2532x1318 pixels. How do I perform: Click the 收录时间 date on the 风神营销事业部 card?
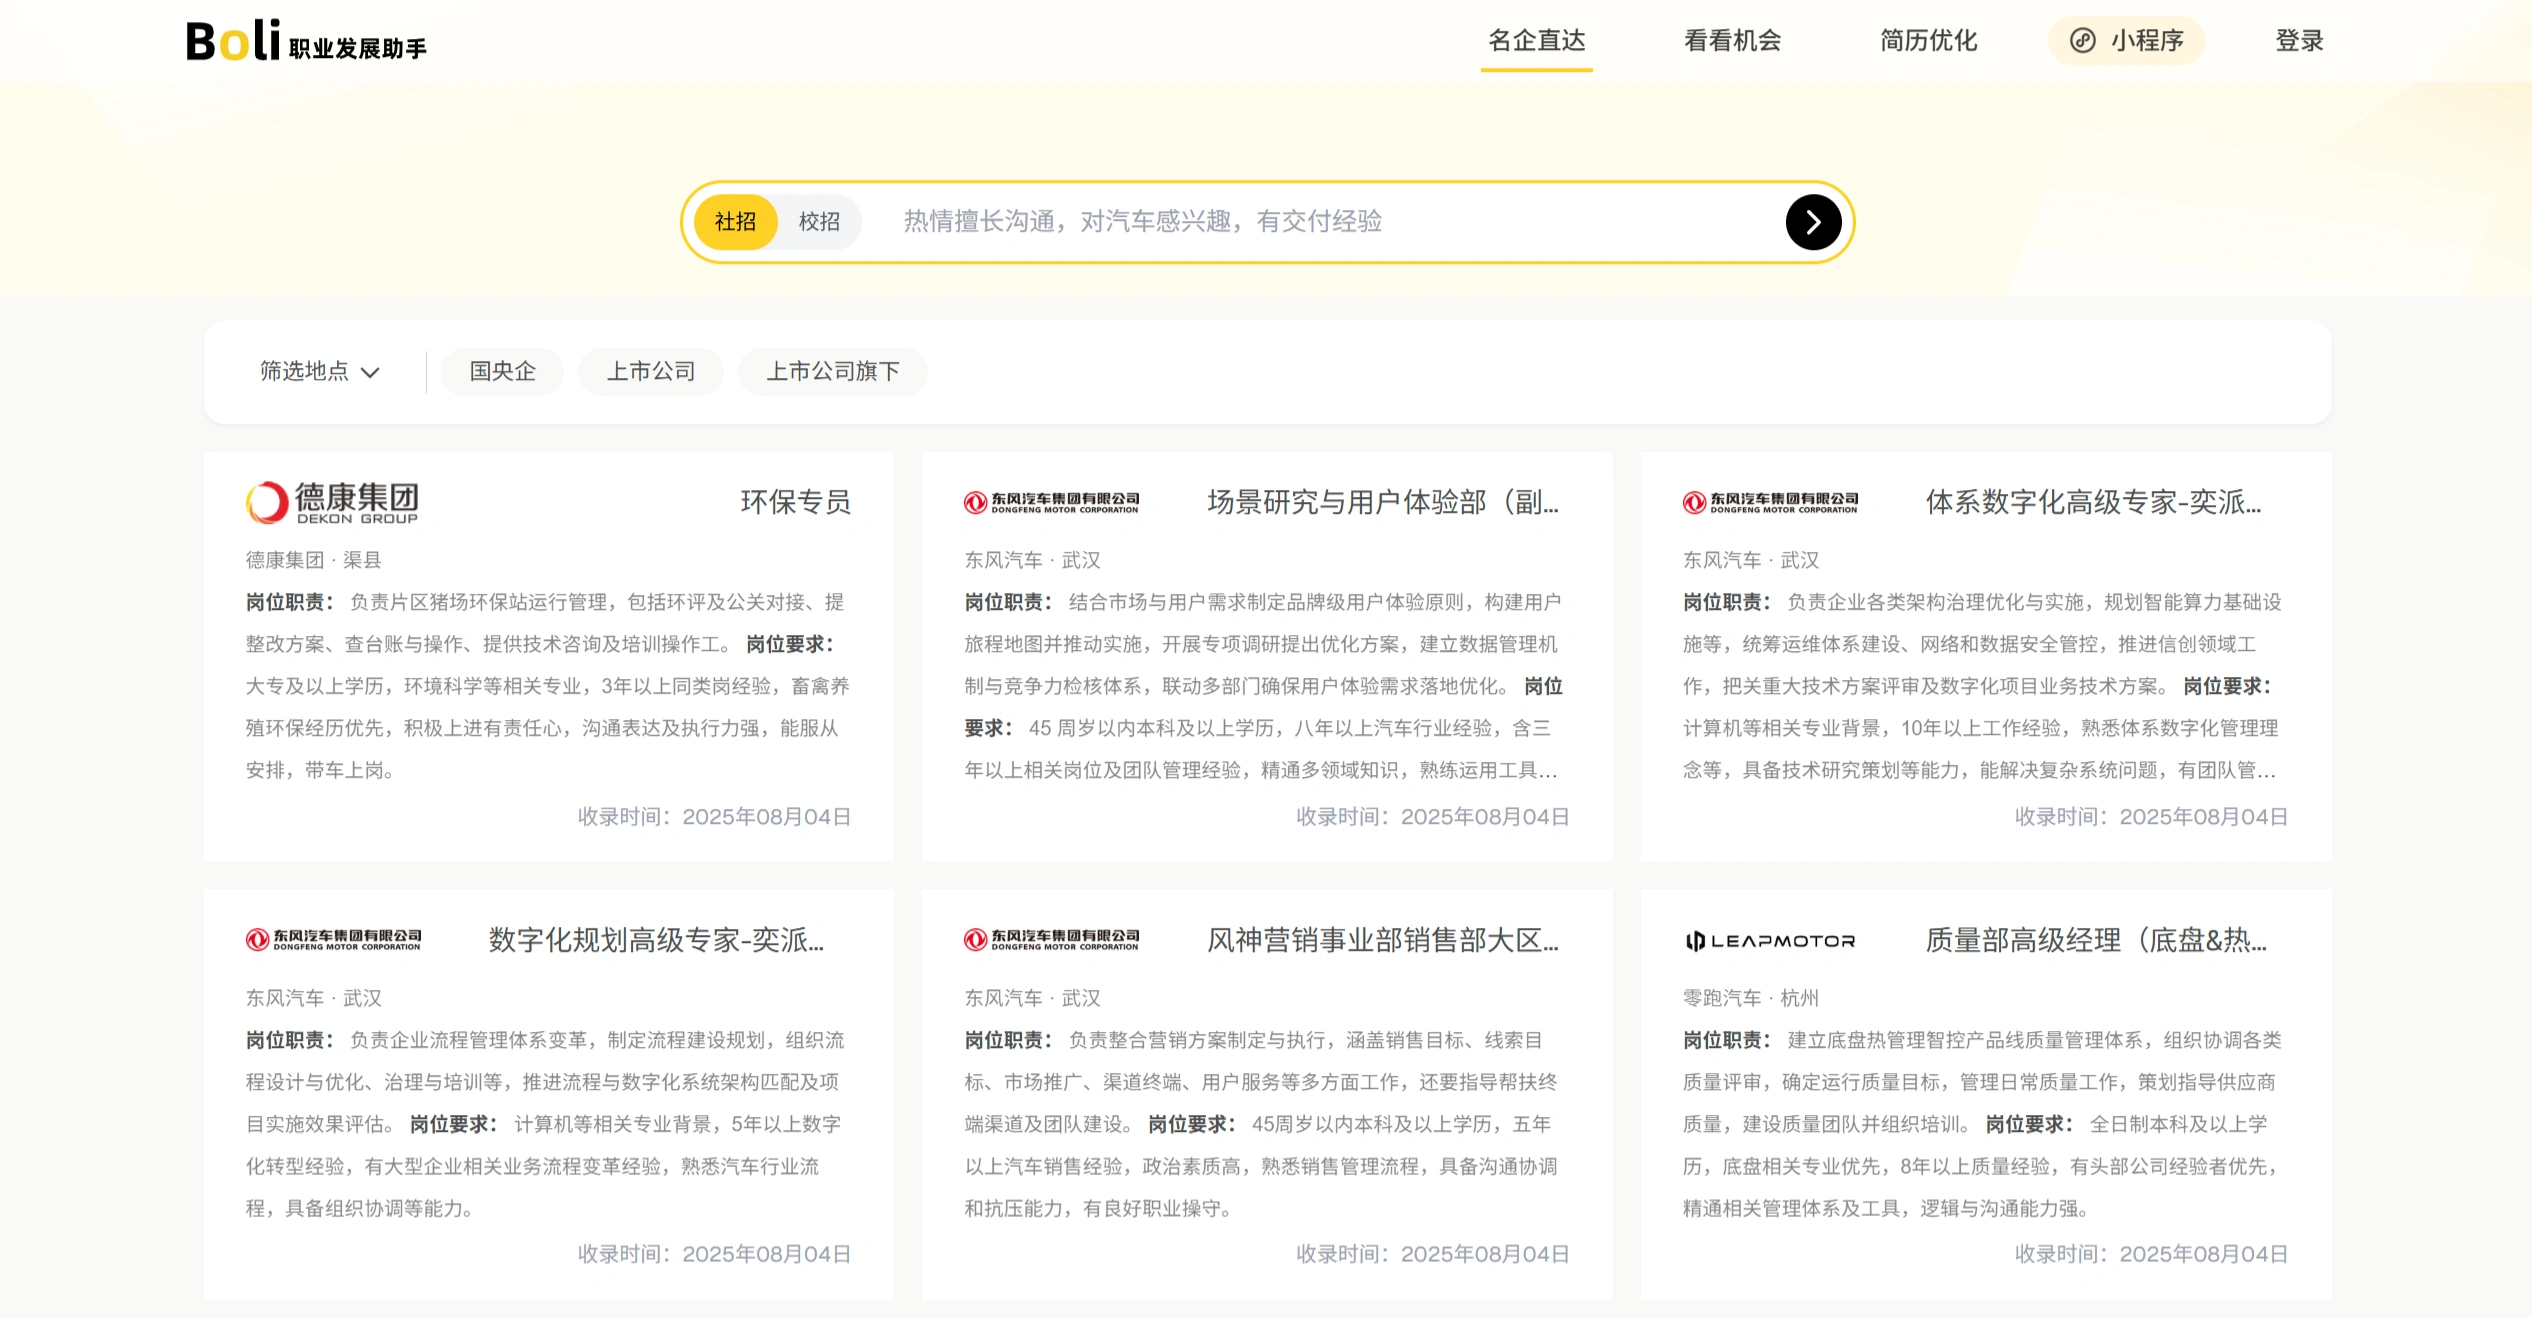(1433, 1254)
